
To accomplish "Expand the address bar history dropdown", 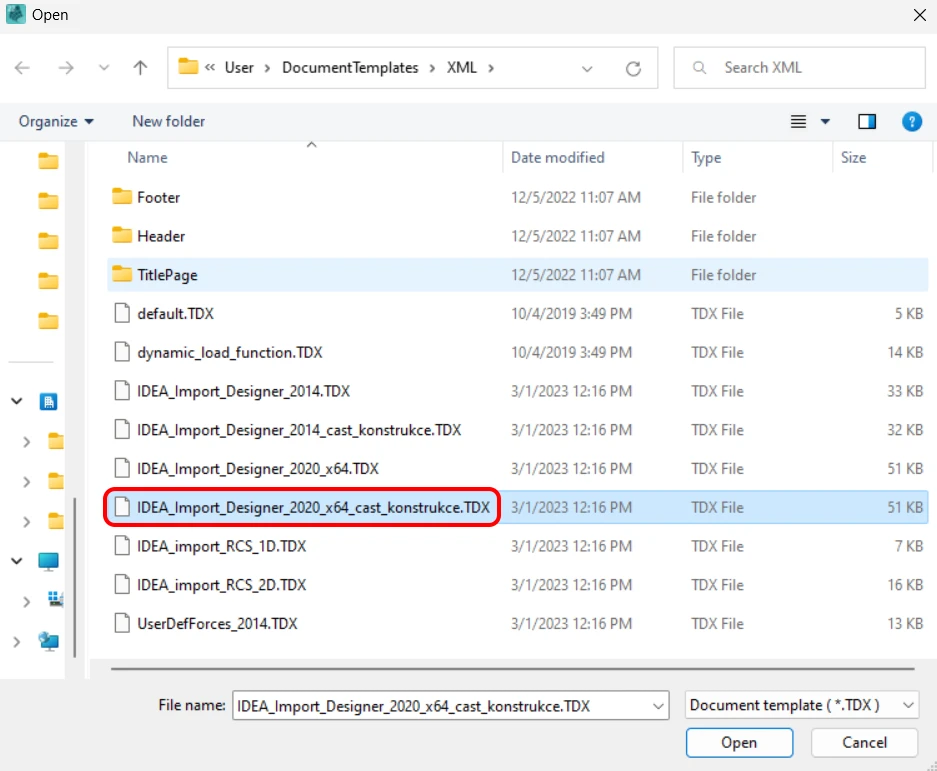I will tap(587, 69).
